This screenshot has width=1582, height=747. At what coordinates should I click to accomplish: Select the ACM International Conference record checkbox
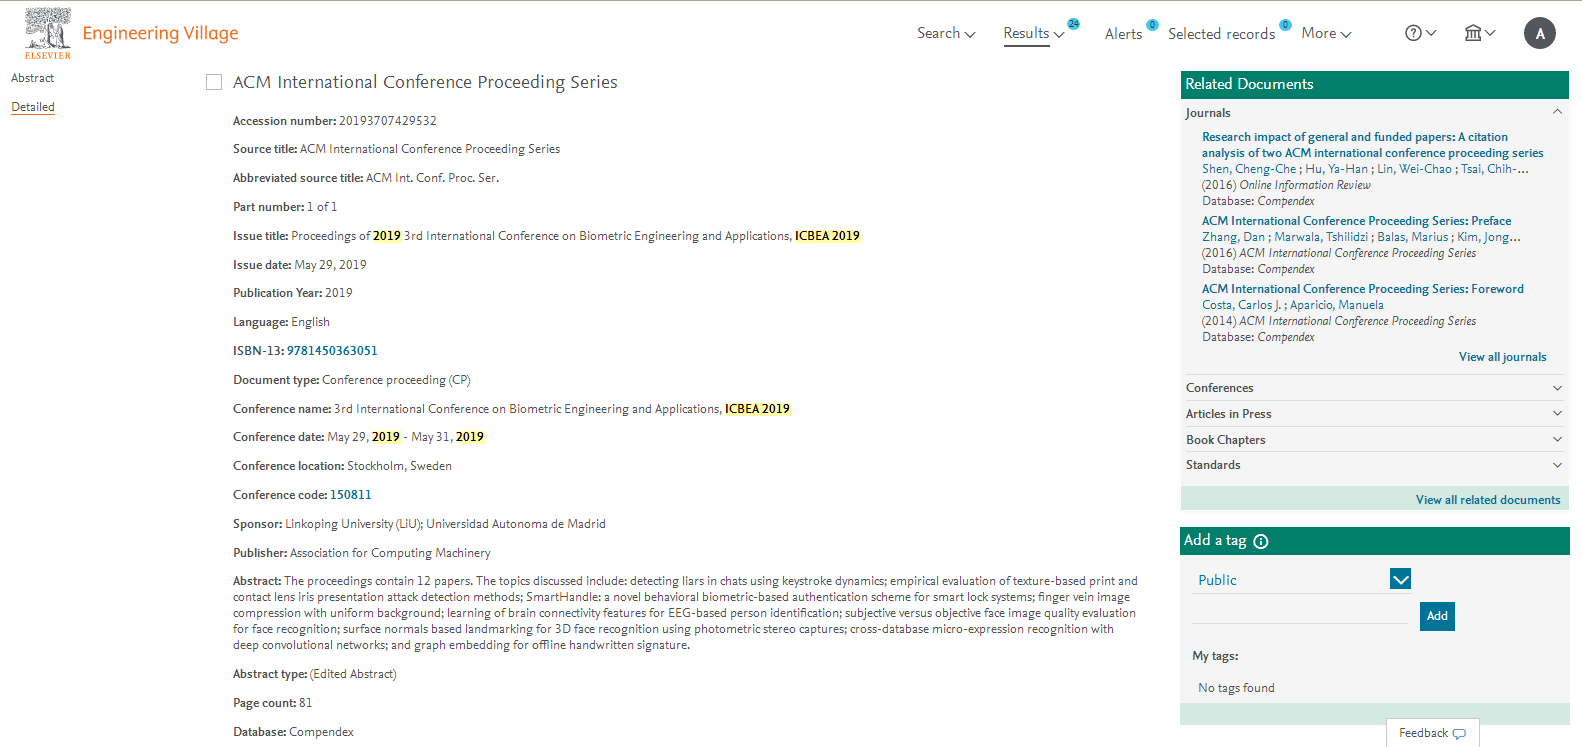click(x=214, y=82)
